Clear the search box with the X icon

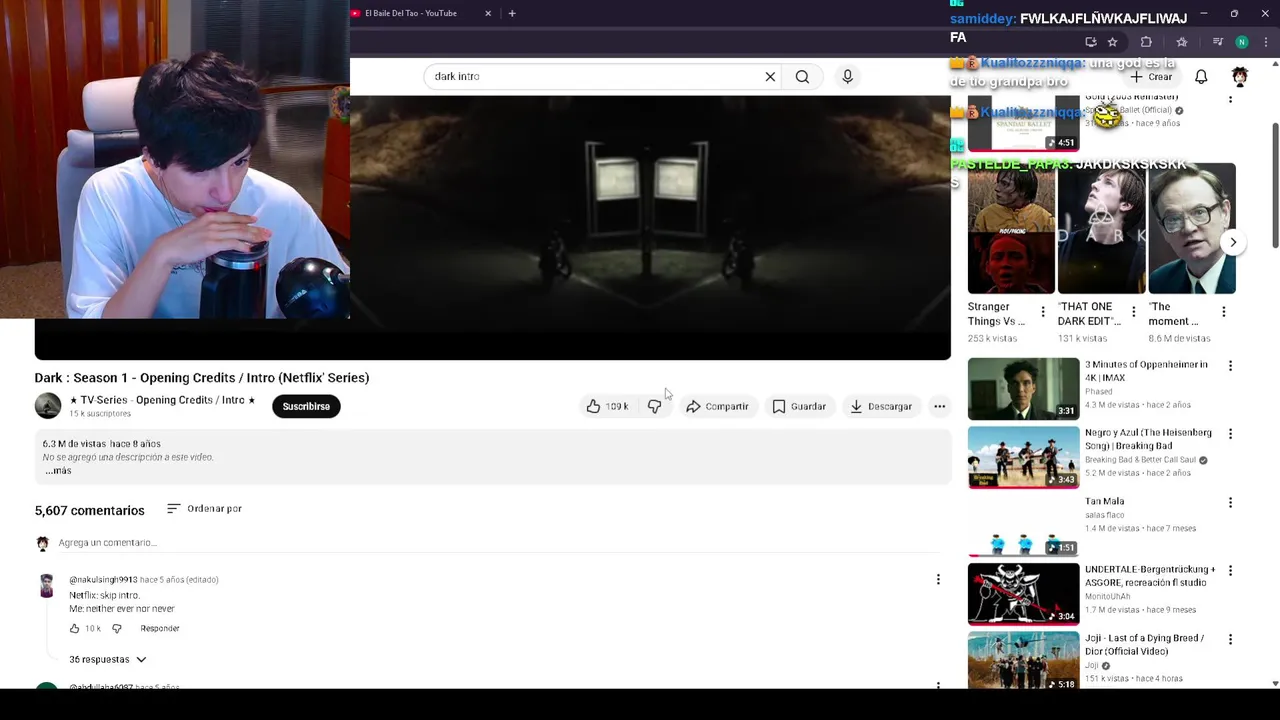coord(770,76)
